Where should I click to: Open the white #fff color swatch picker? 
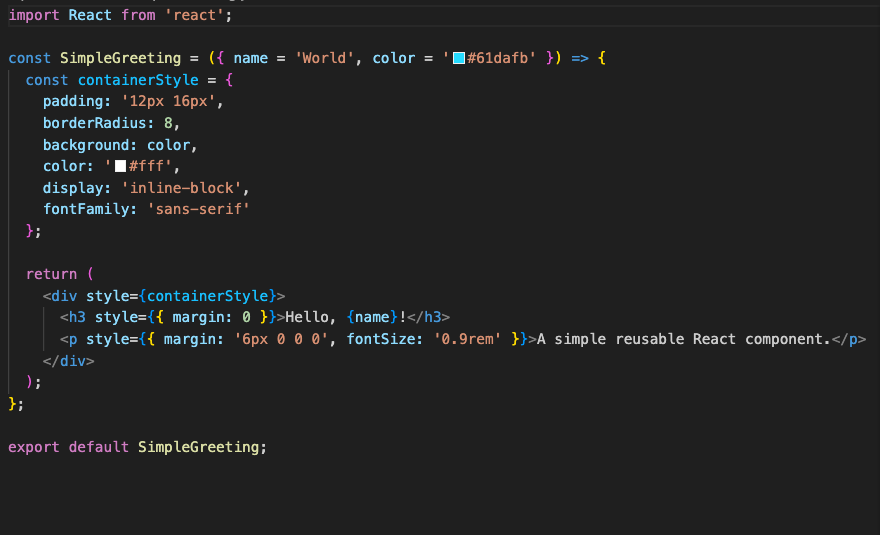point(120,167)
